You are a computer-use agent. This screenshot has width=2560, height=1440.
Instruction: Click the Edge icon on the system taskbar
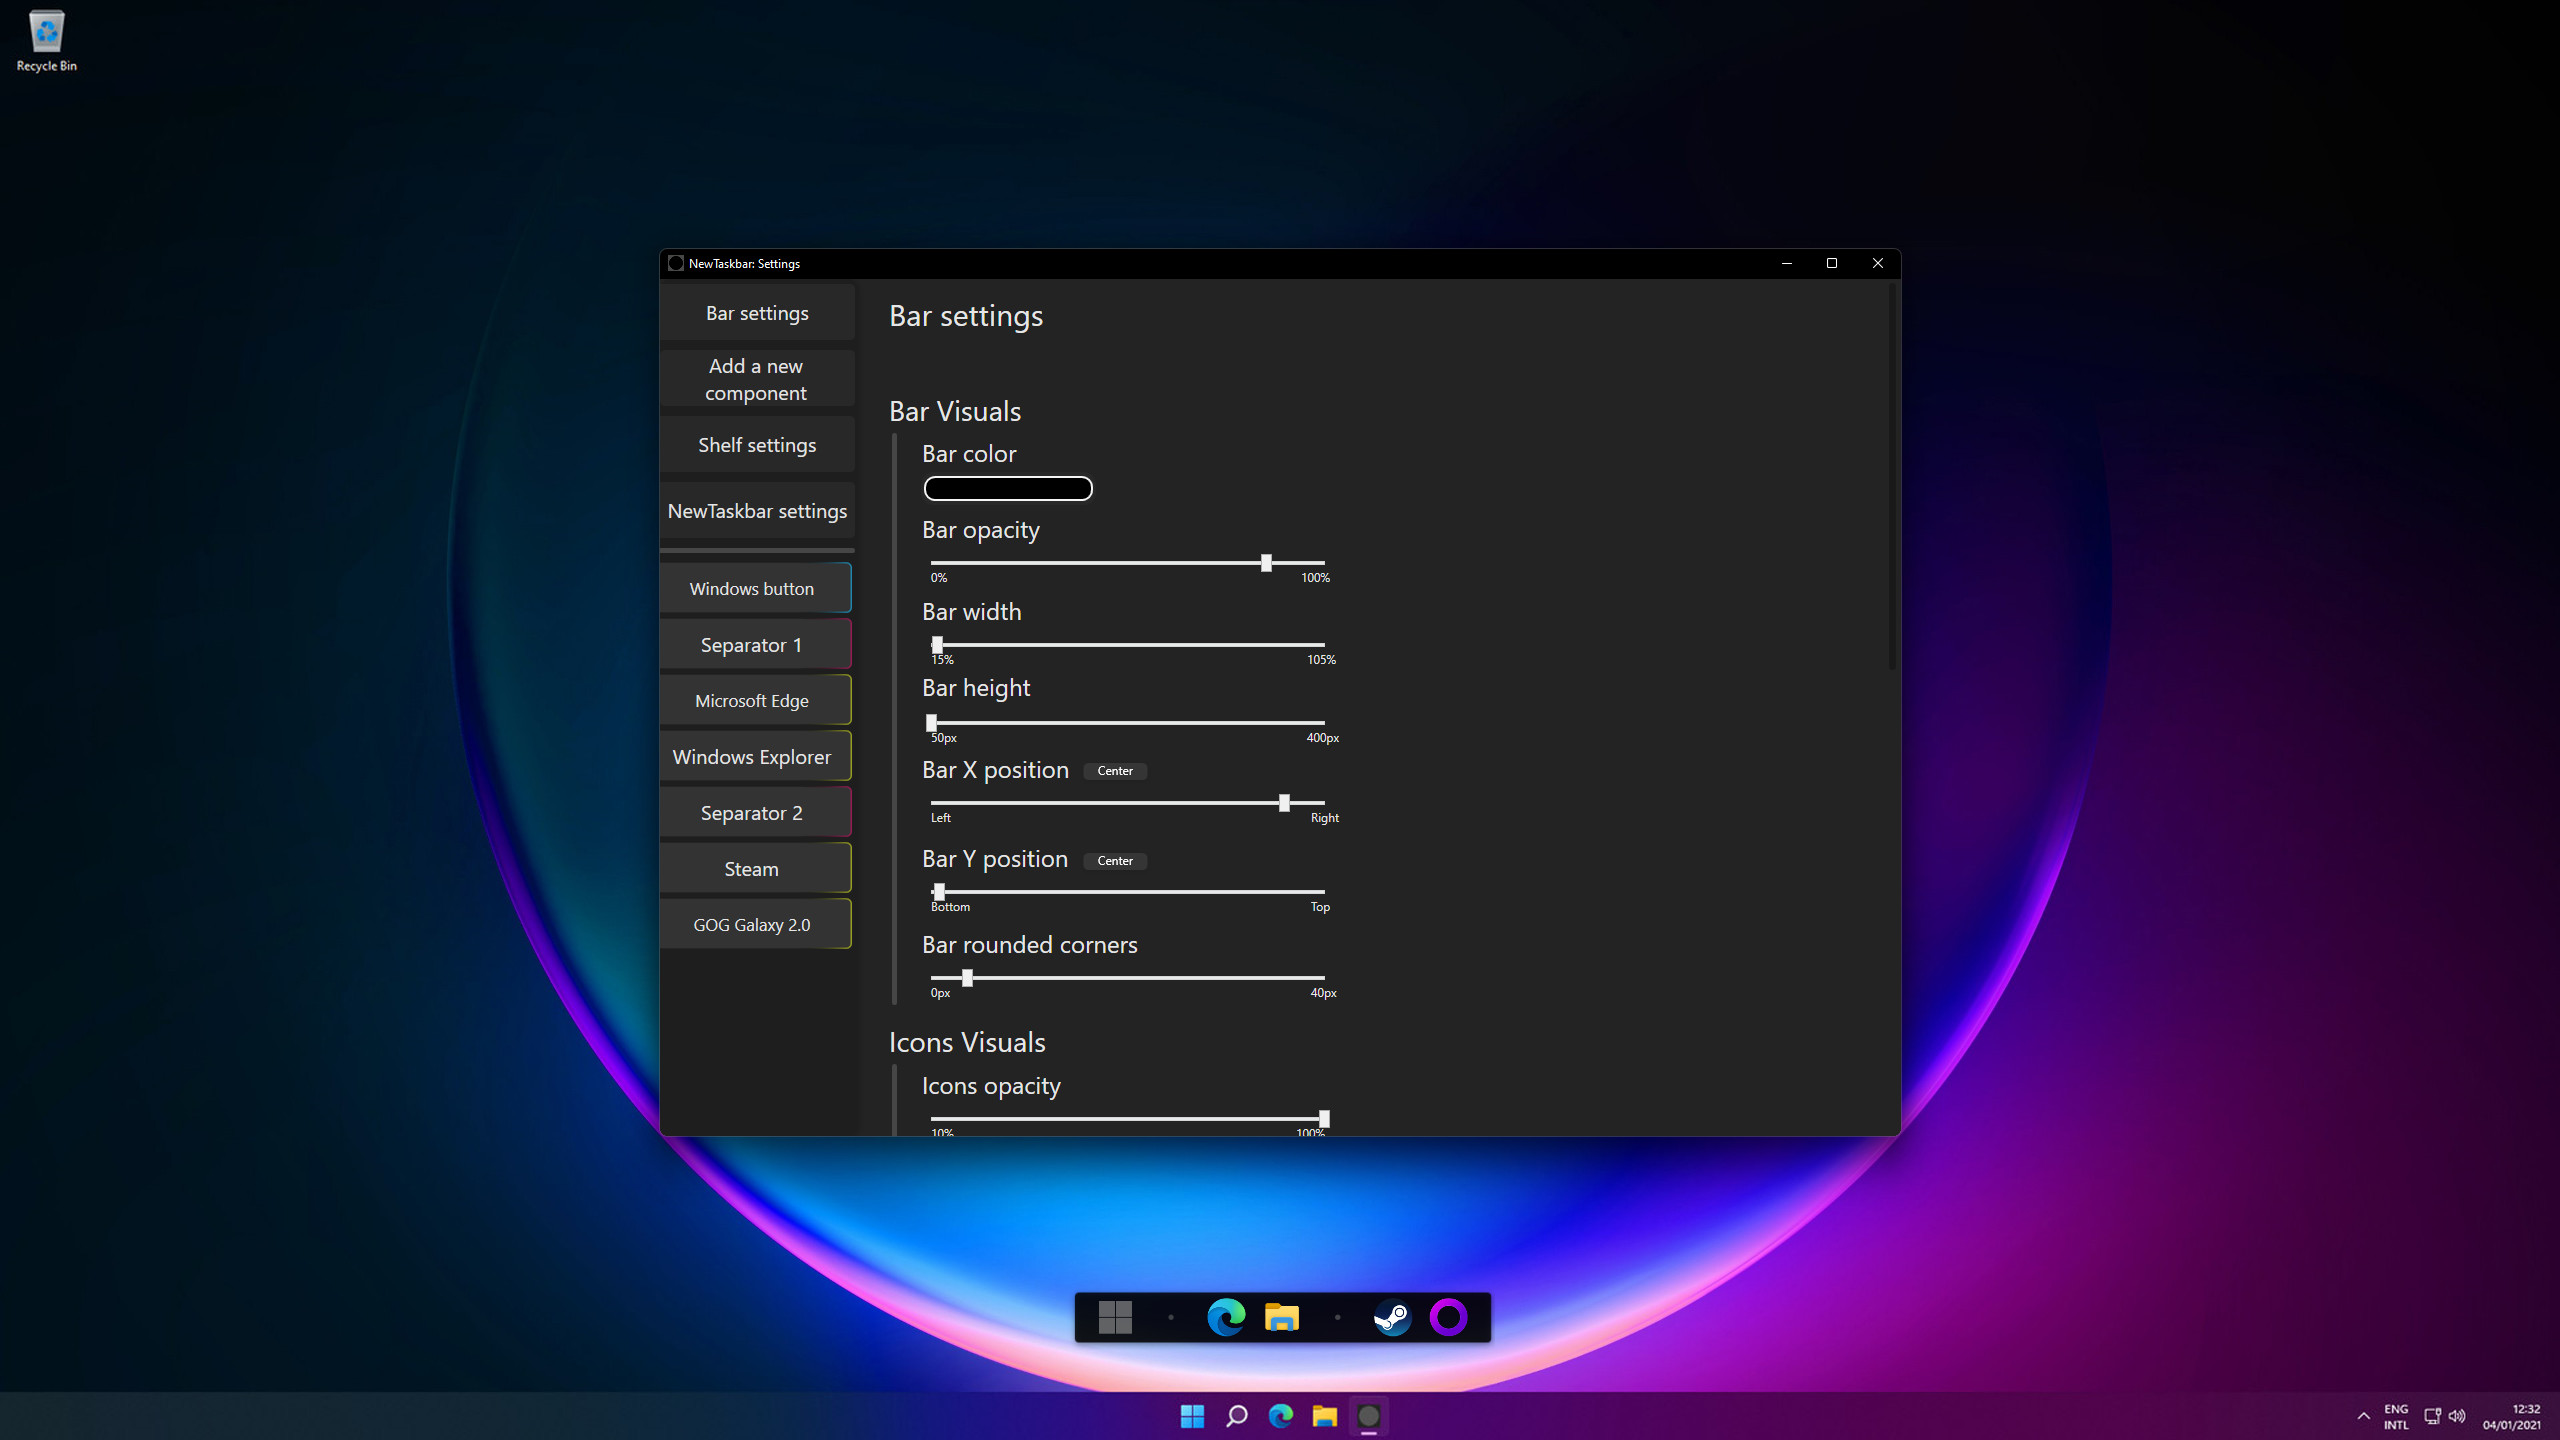(x=1280, y=1416)
